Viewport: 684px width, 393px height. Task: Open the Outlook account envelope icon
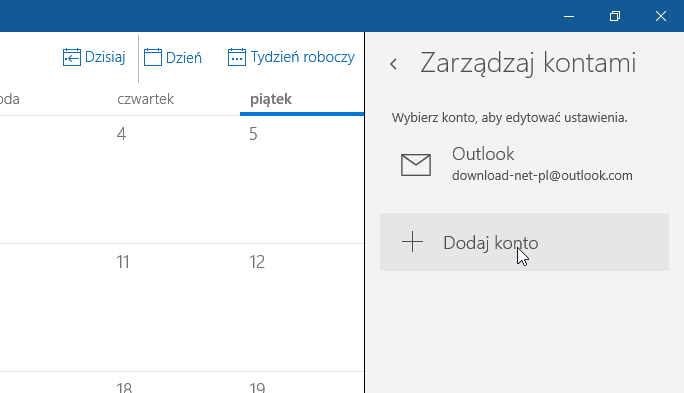416,165
